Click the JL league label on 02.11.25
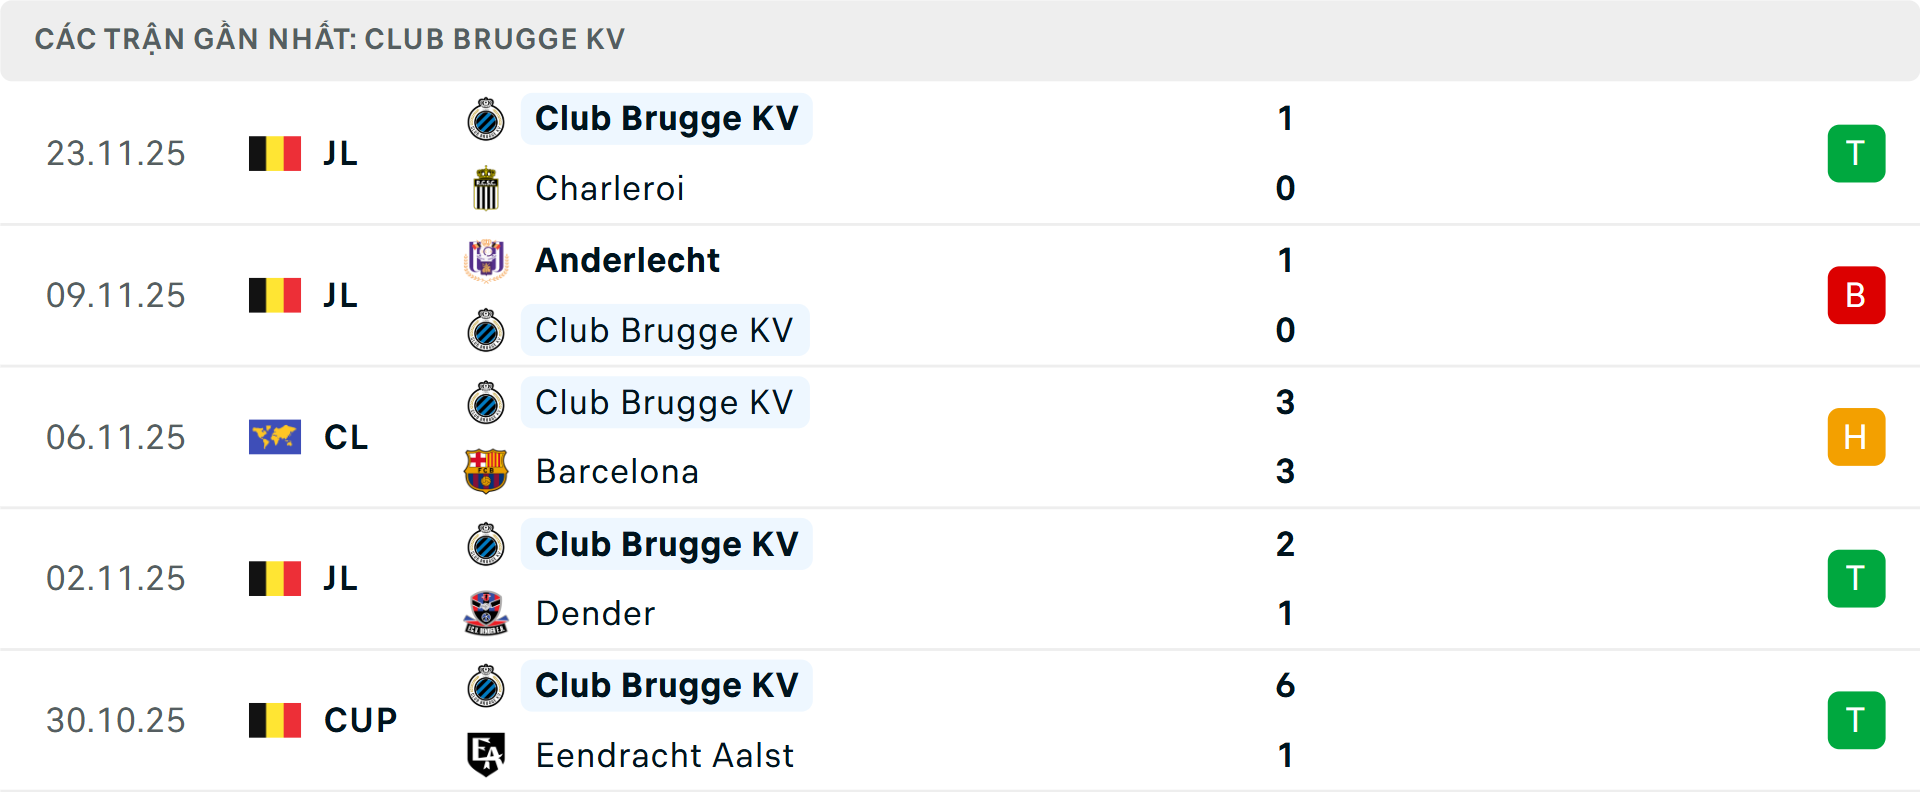This screenshot has height=792, width=1920. 341,578
